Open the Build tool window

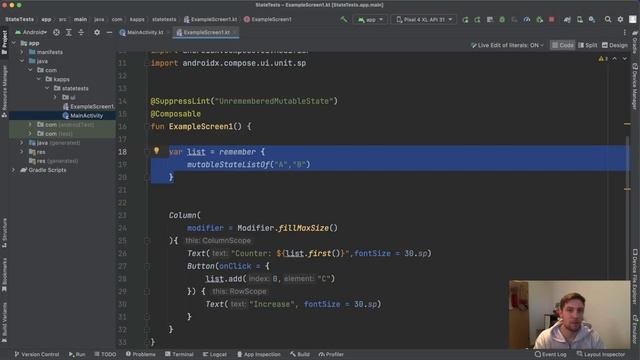[x=300, y=354]
